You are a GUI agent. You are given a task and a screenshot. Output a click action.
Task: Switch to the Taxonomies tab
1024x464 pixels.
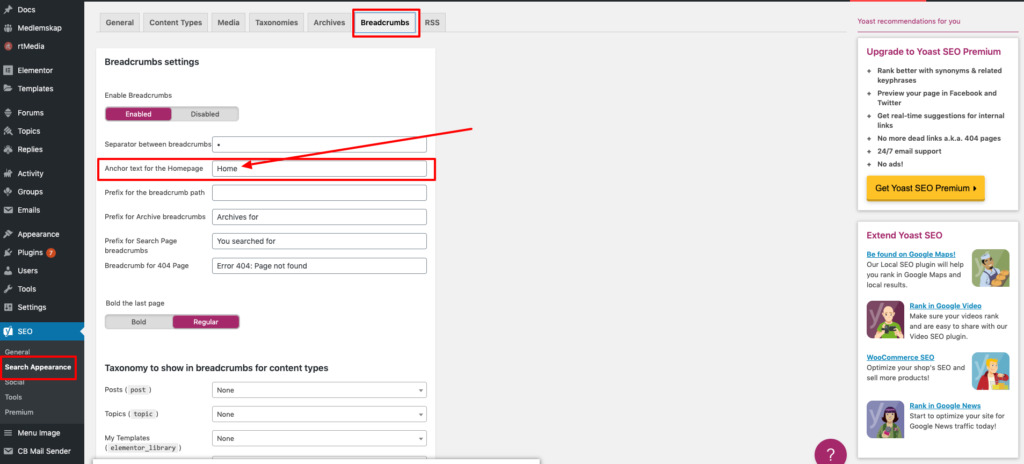pos(276,22)
